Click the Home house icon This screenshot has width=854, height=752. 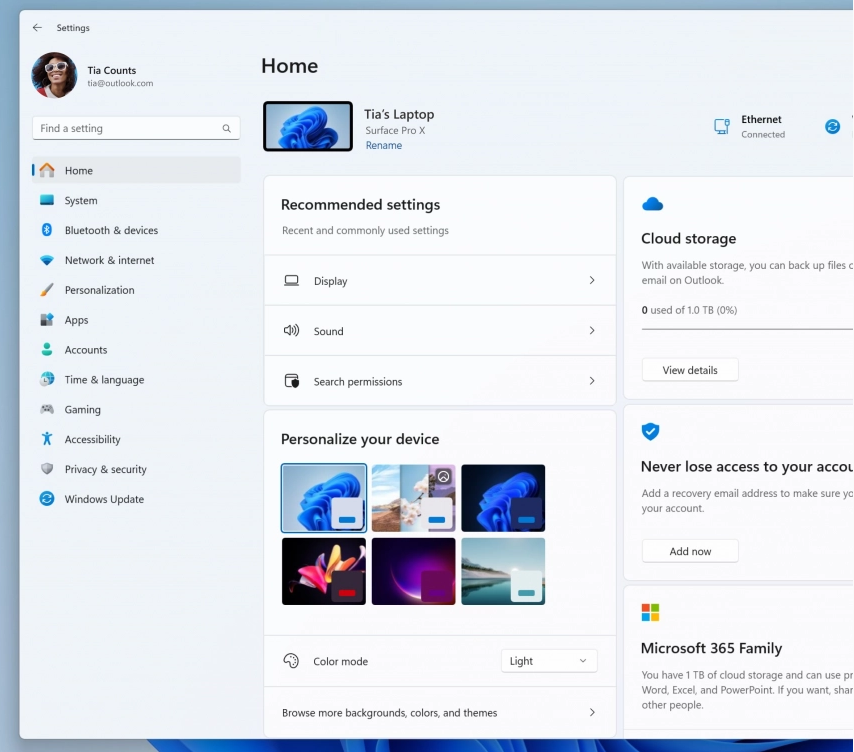(47, 170)
